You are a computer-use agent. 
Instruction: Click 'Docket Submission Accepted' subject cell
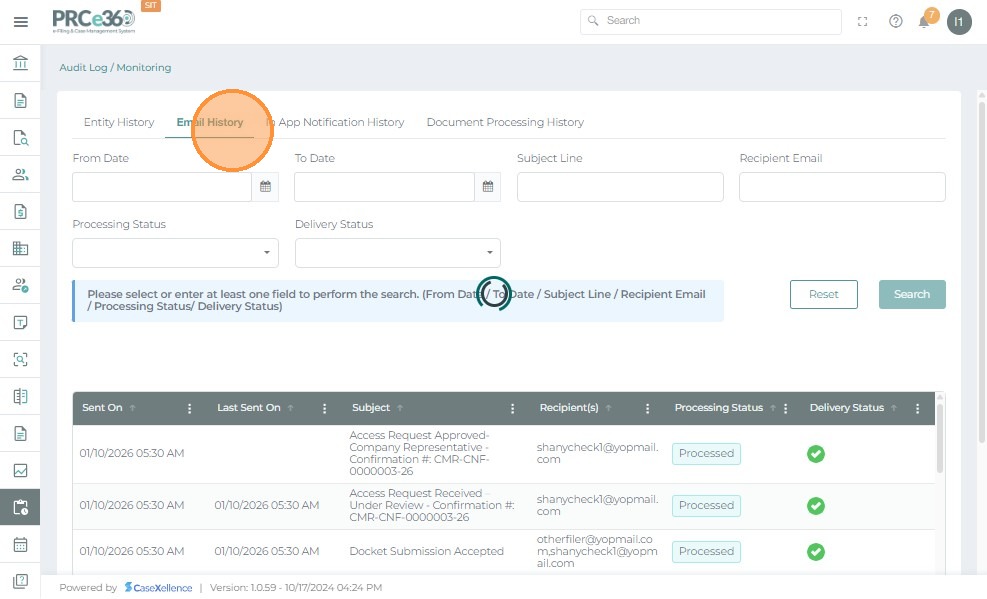coord(427,551)
